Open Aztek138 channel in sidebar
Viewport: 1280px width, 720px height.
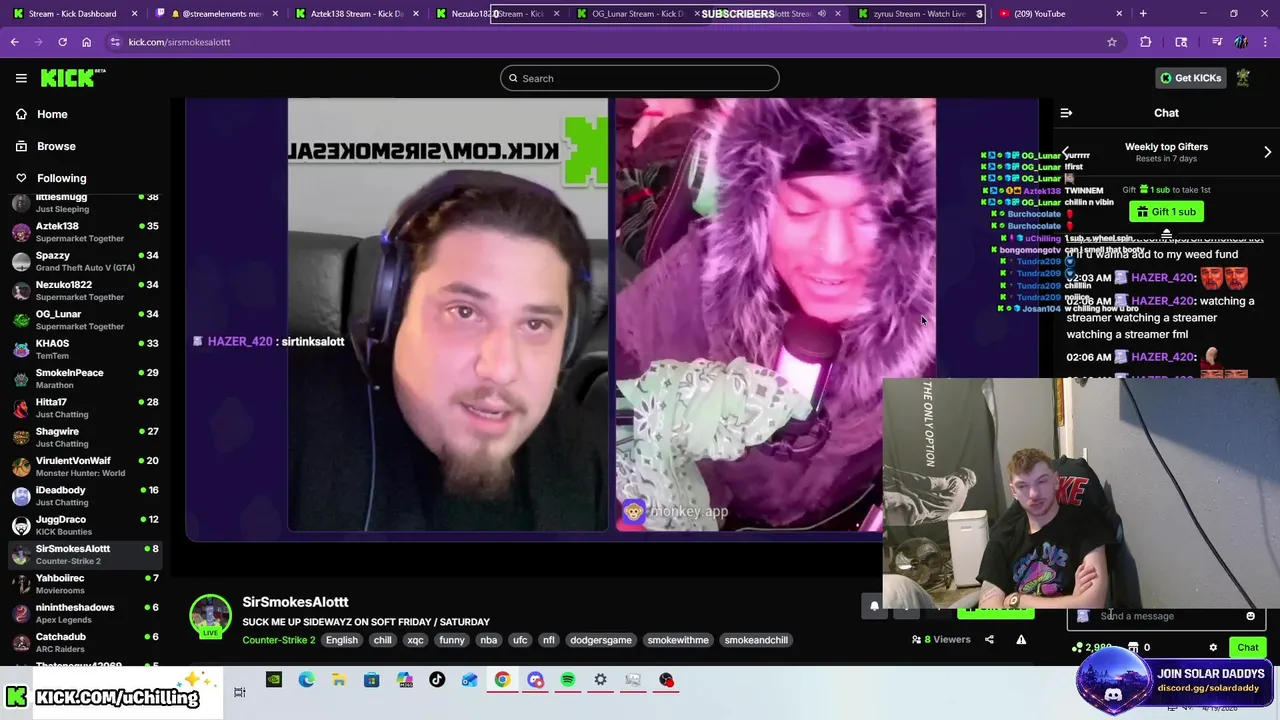(x=85, y=232)
